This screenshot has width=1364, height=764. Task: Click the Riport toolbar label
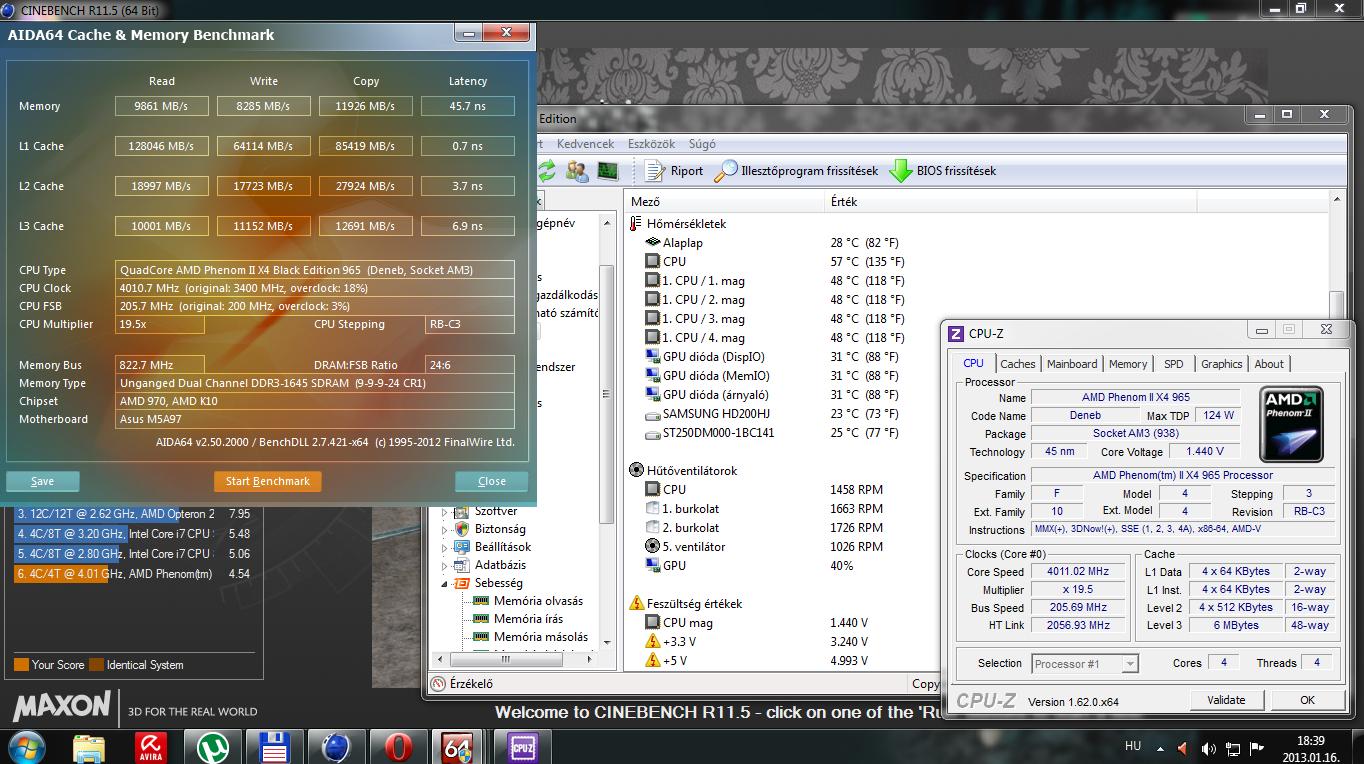click(686, 171)
